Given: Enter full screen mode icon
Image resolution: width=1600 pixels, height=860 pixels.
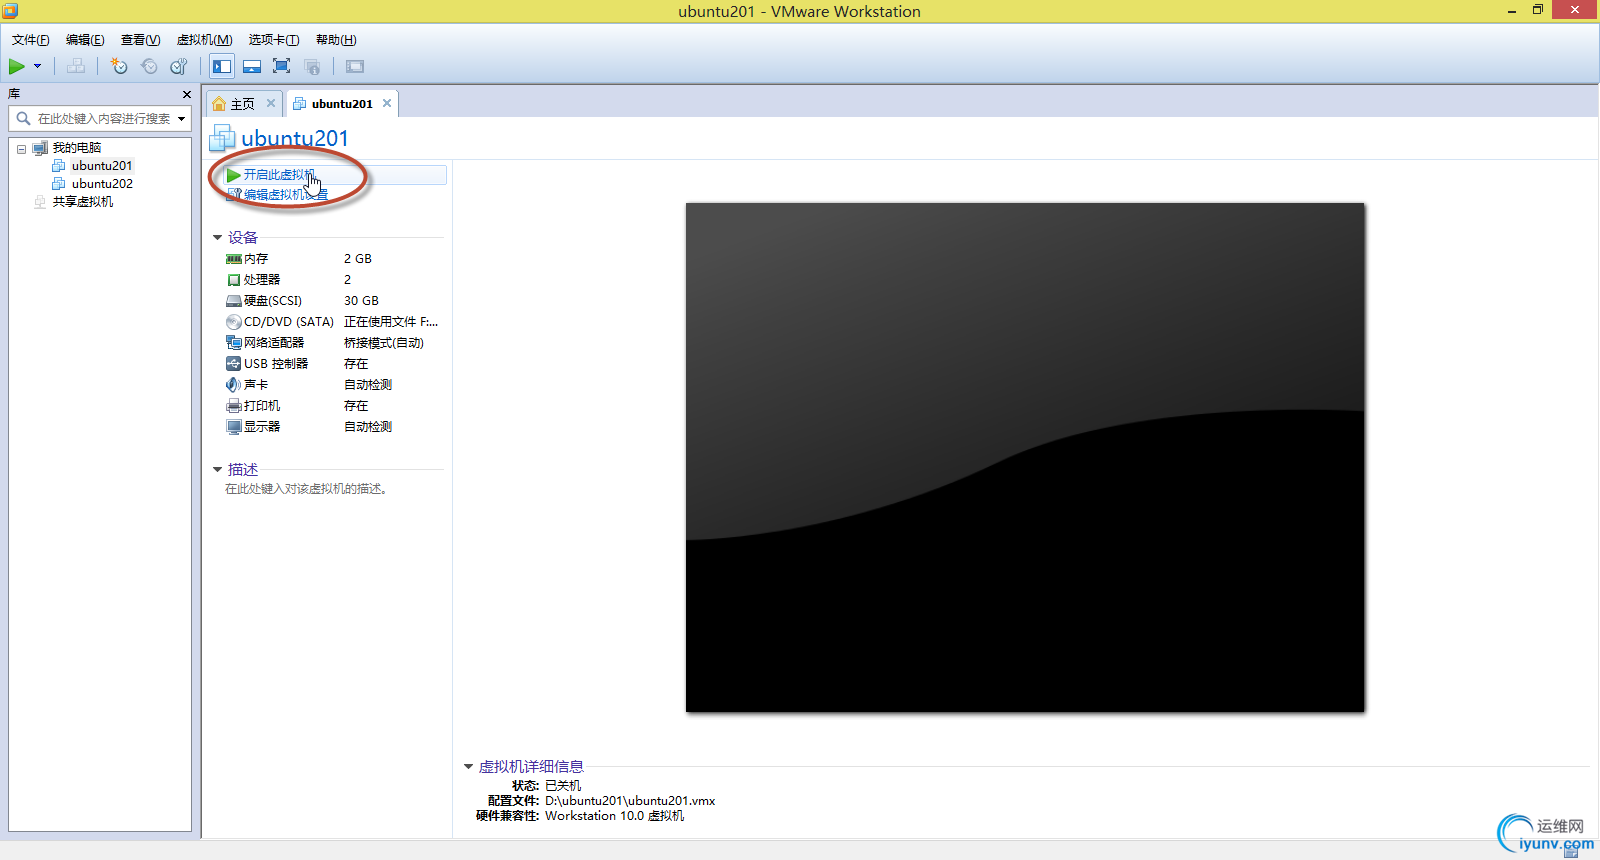Looking at the screenshot, I should coord(282,66).
